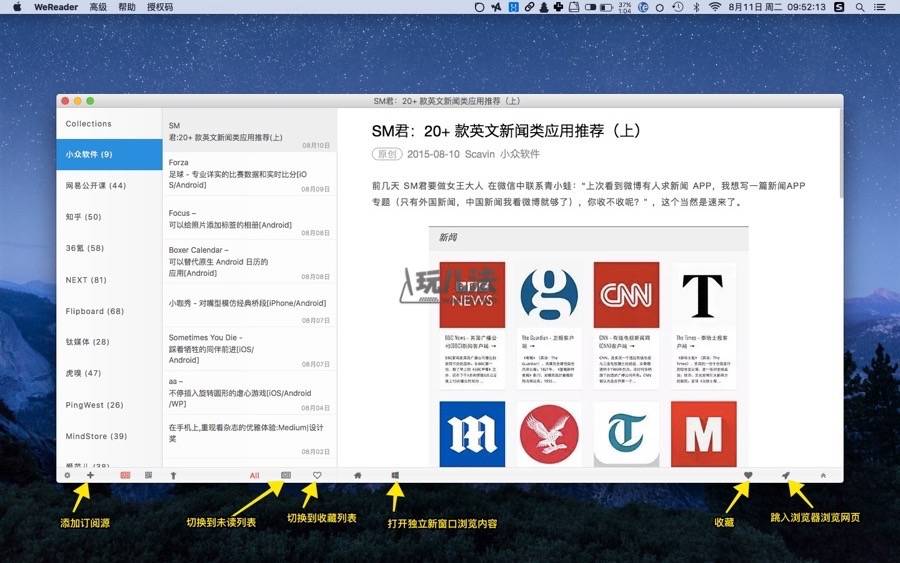Click the BBC News app thumbnail
Screen dimensions: 900x563
[472, 294]
